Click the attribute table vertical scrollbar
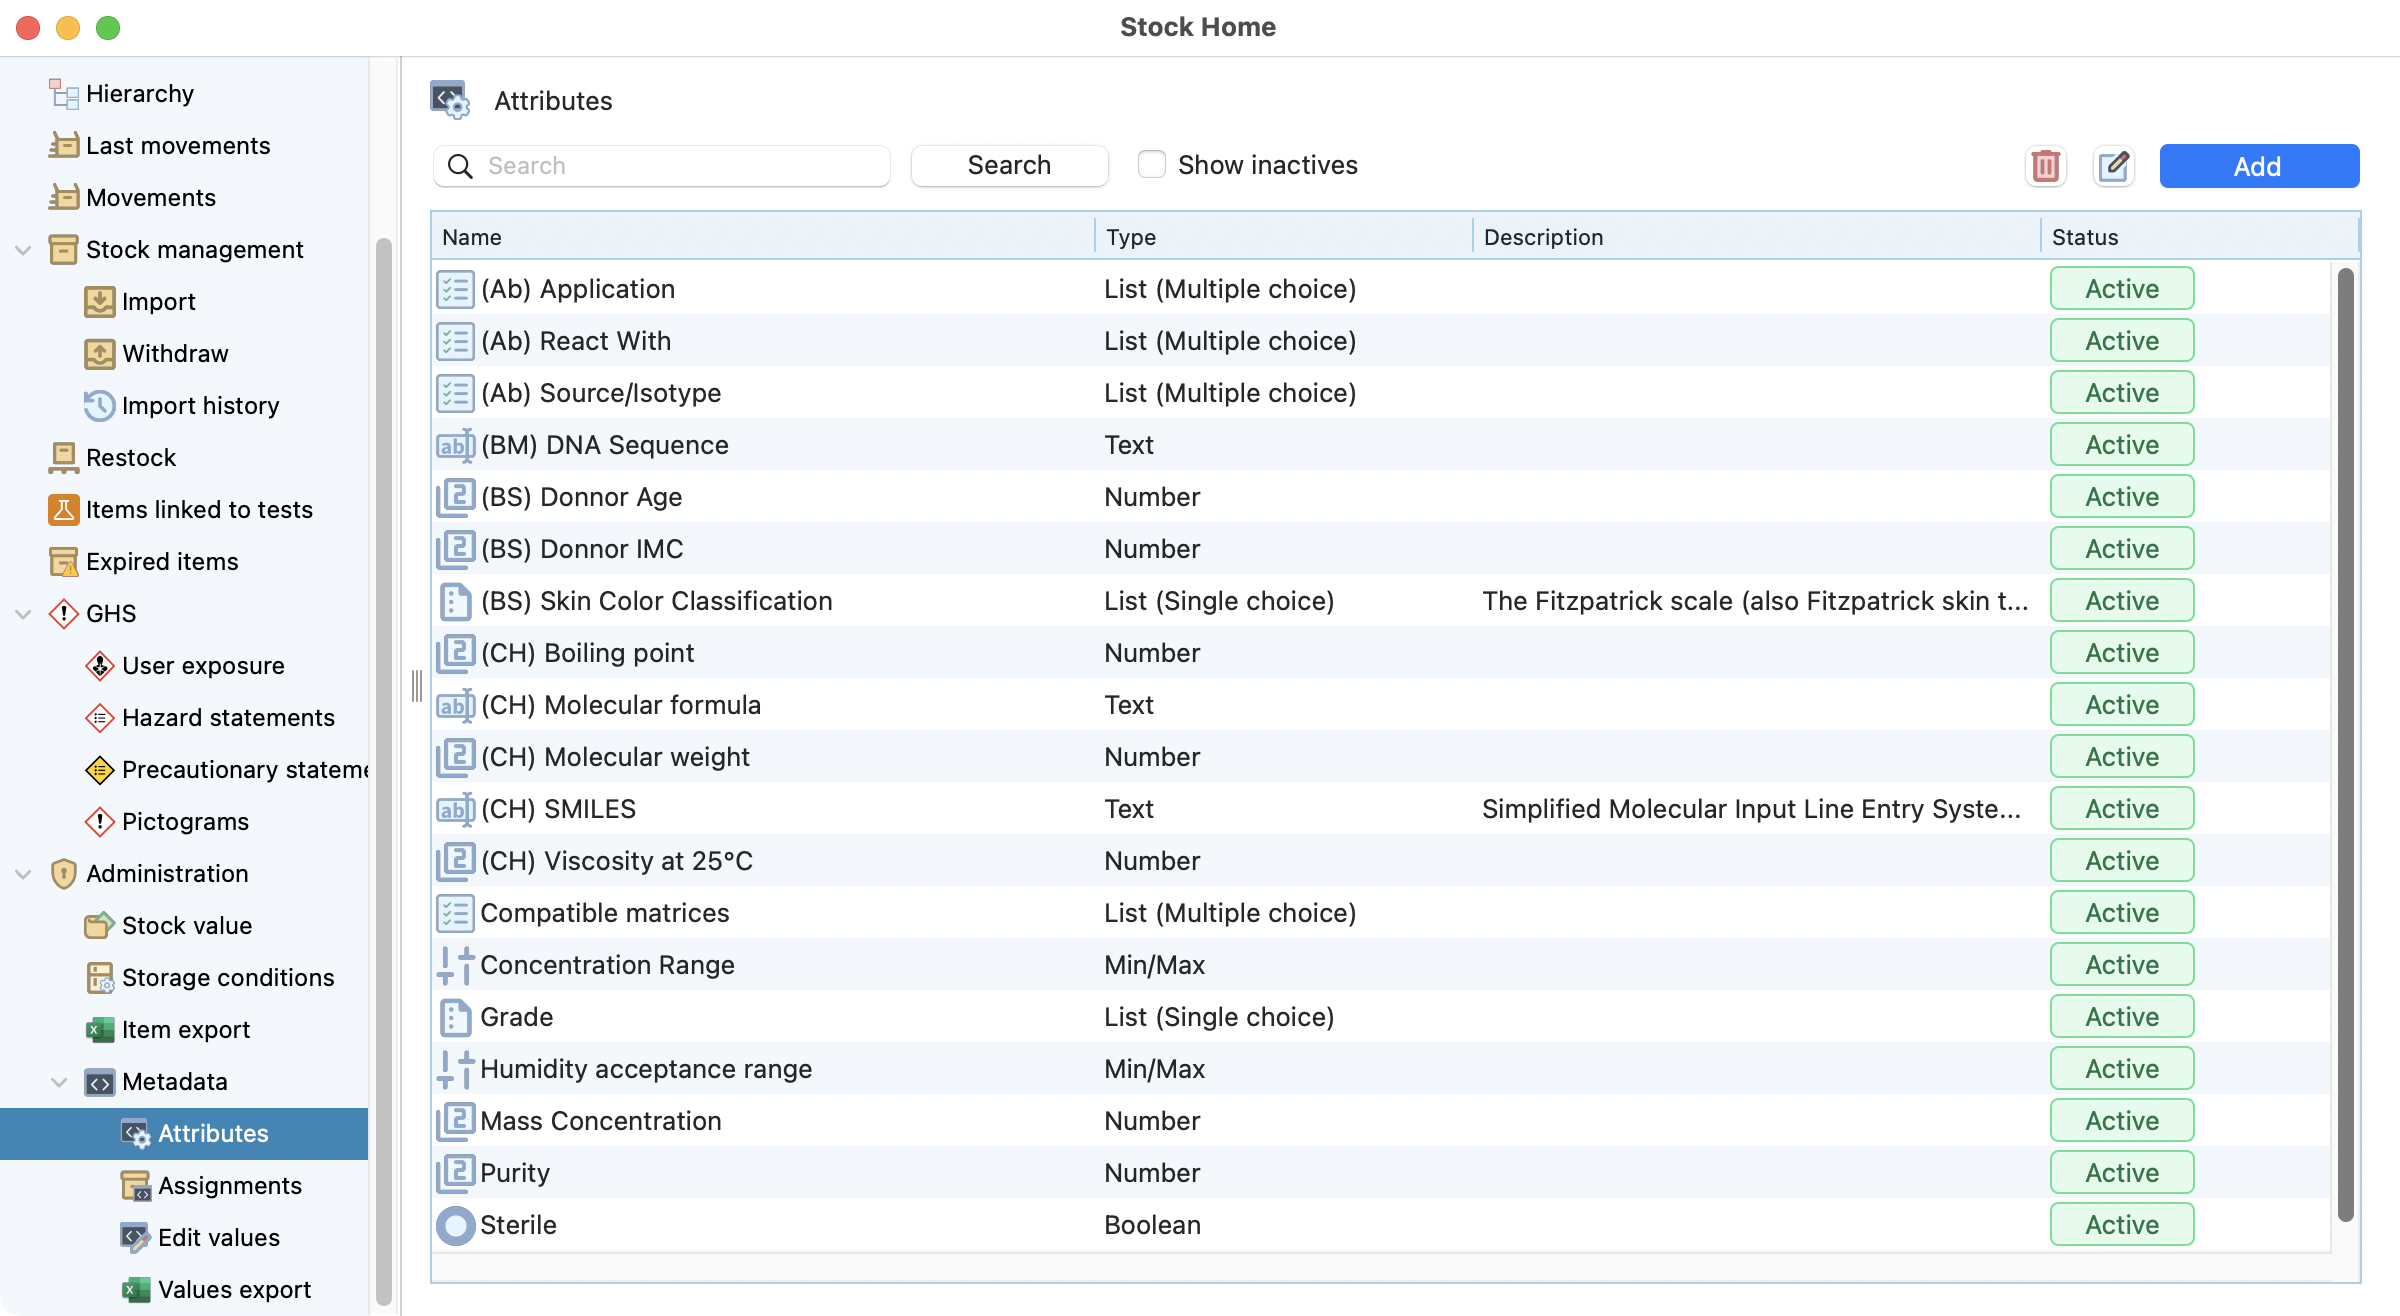 (x=2345, y=740)
